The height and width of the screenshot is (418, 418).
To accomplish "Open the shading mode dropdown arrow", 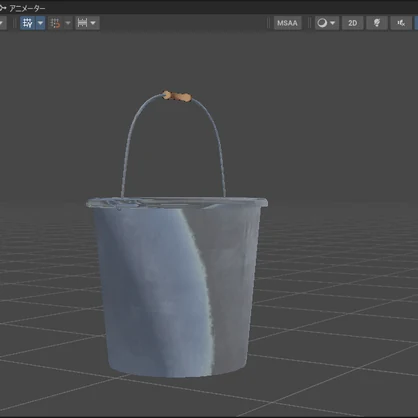I will 333,23.
